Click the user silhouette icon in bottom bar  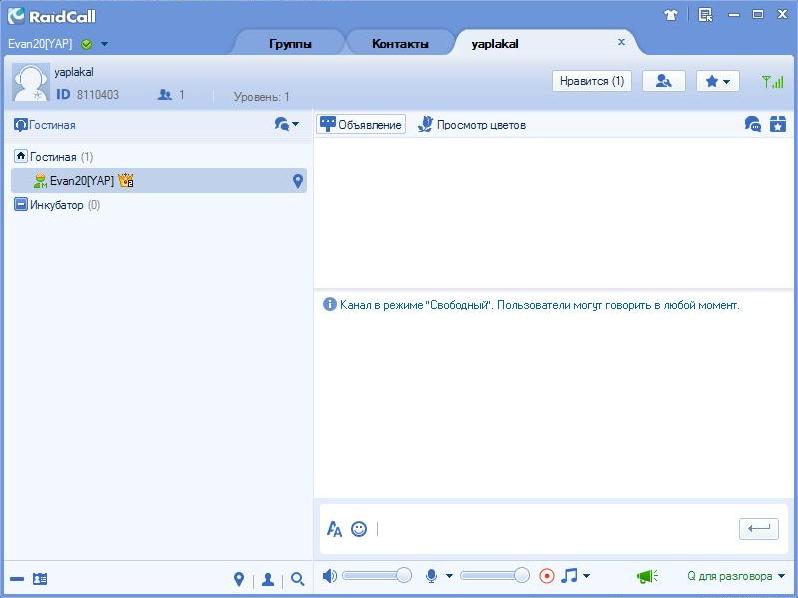(x=268, y=579)
